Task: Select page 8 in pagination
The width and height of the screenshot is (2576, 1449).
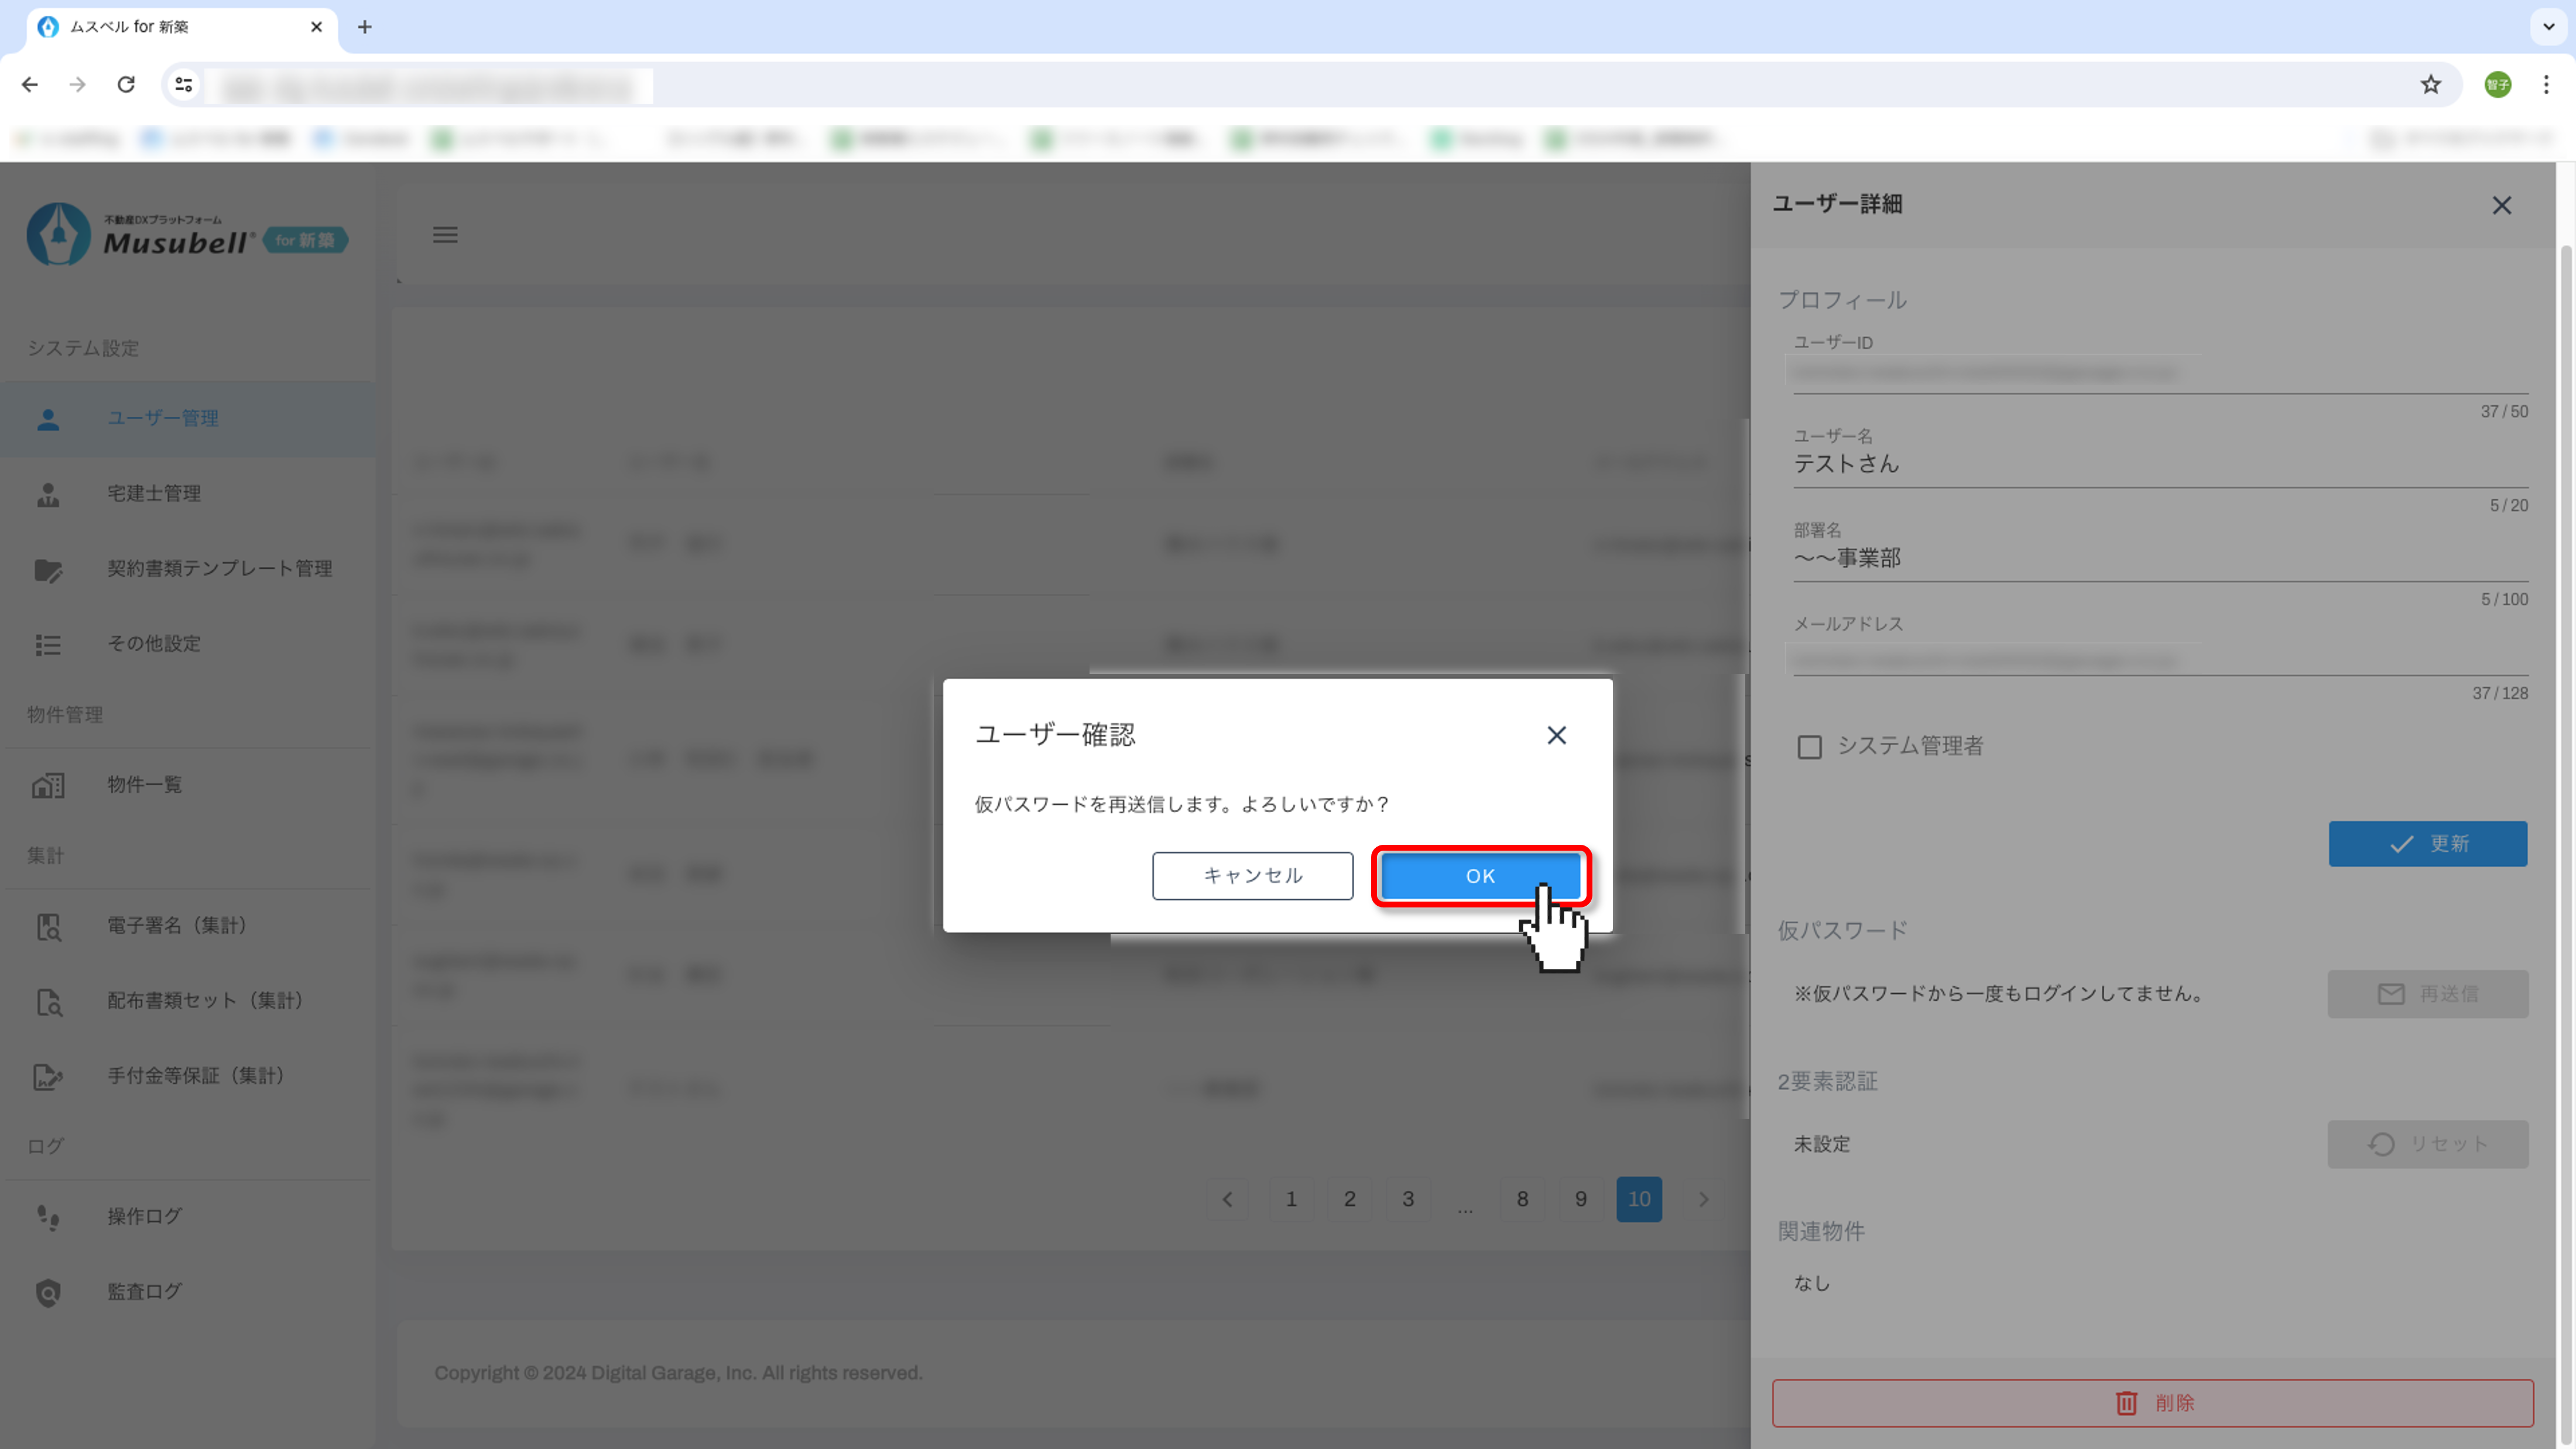Action: 1522,1199
